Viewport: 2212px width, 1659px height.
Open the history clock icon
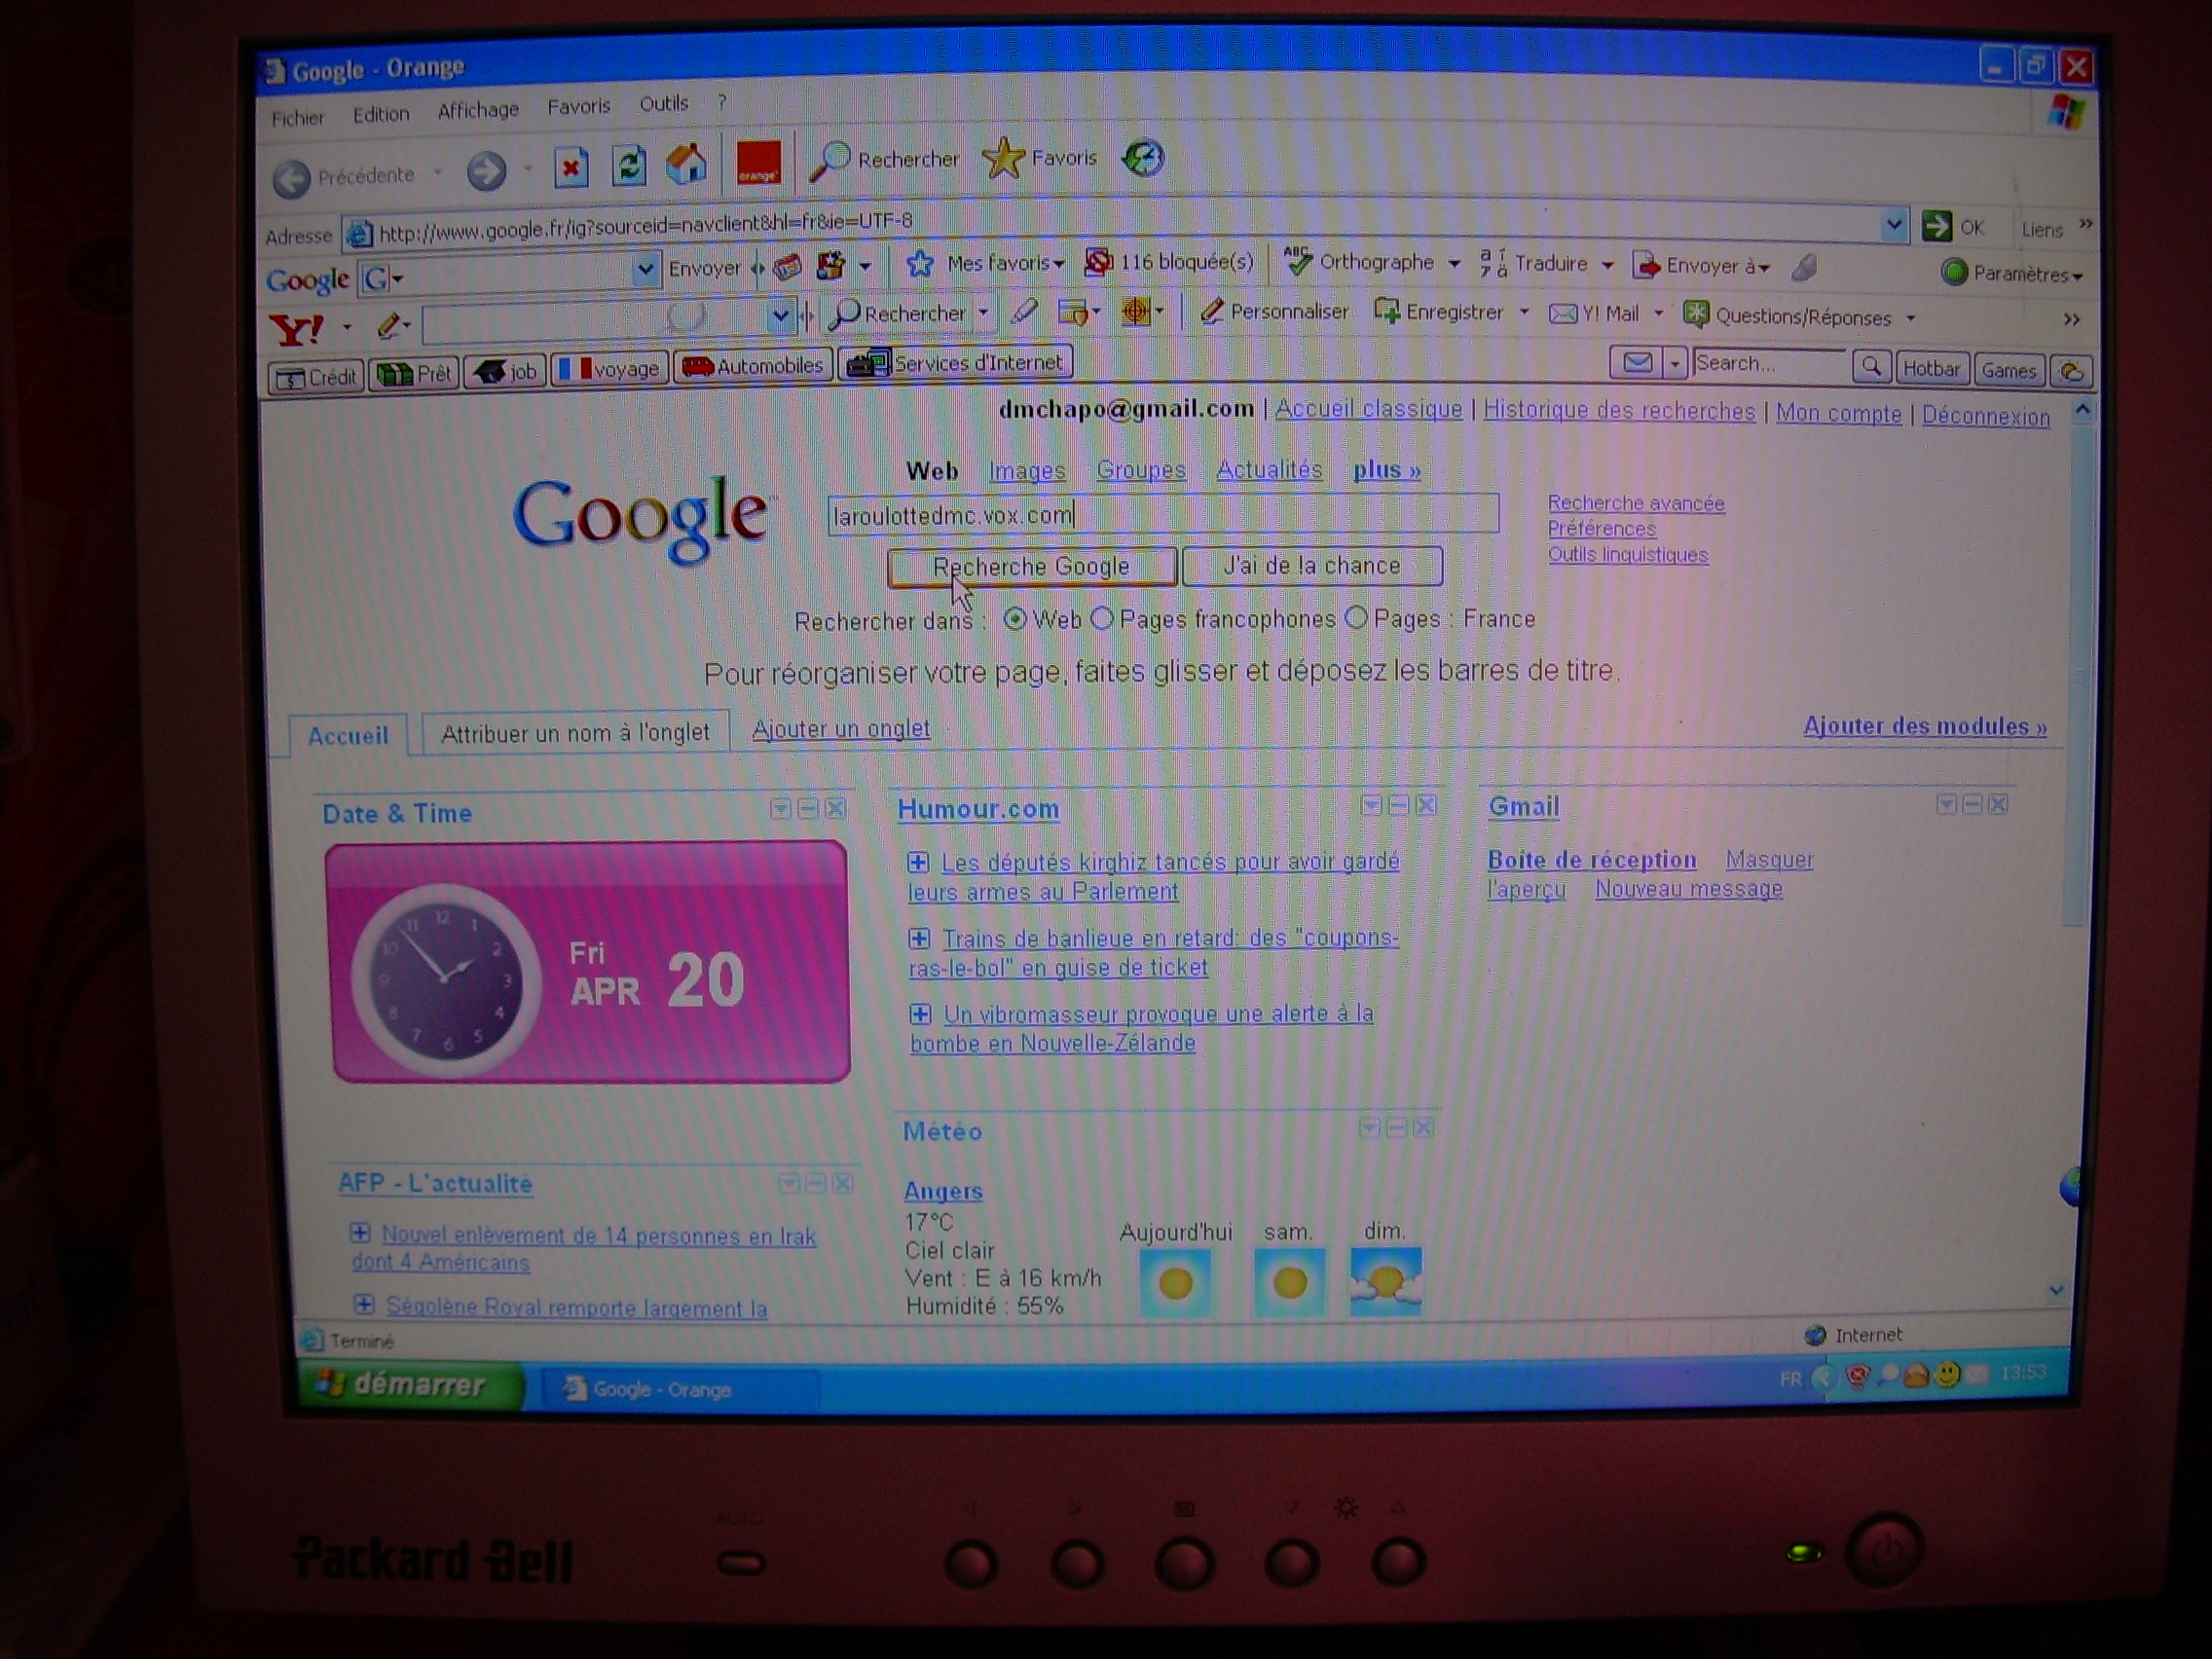pyautogui.click(x=1143, y=158)
